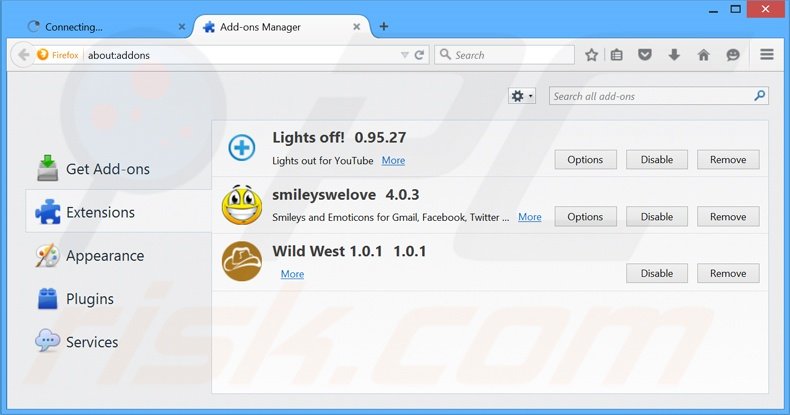This screenshot has width=790, height=415.
Task: Remove the smileyswelove extension
Action: click(x=728, y=217)
